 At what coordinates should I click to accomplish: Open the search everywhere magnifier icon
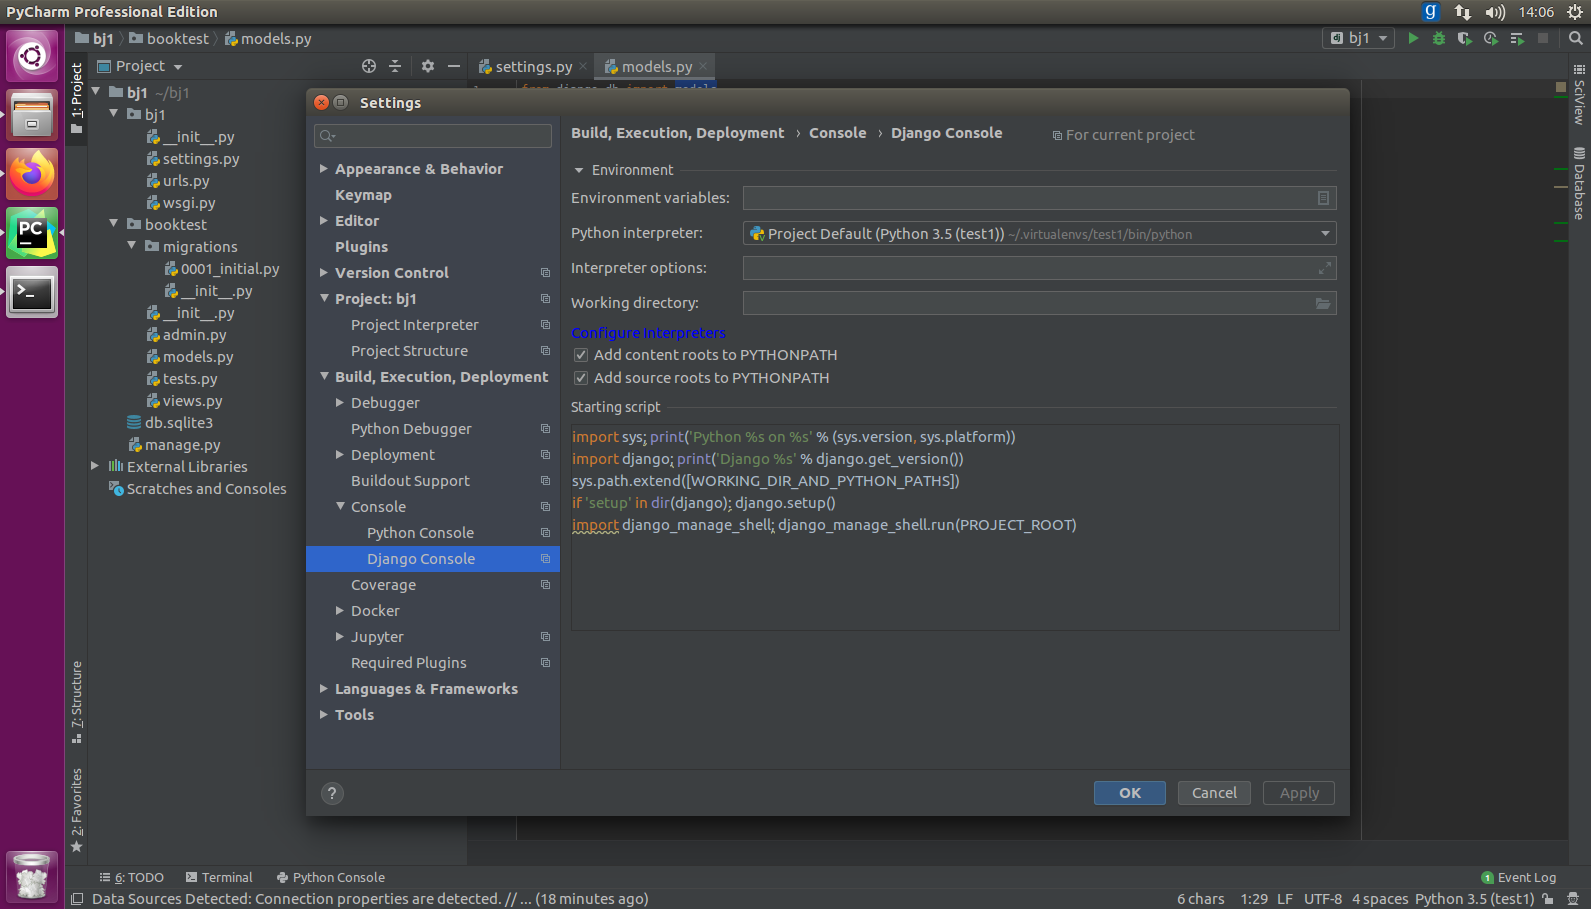(1575, 38)
